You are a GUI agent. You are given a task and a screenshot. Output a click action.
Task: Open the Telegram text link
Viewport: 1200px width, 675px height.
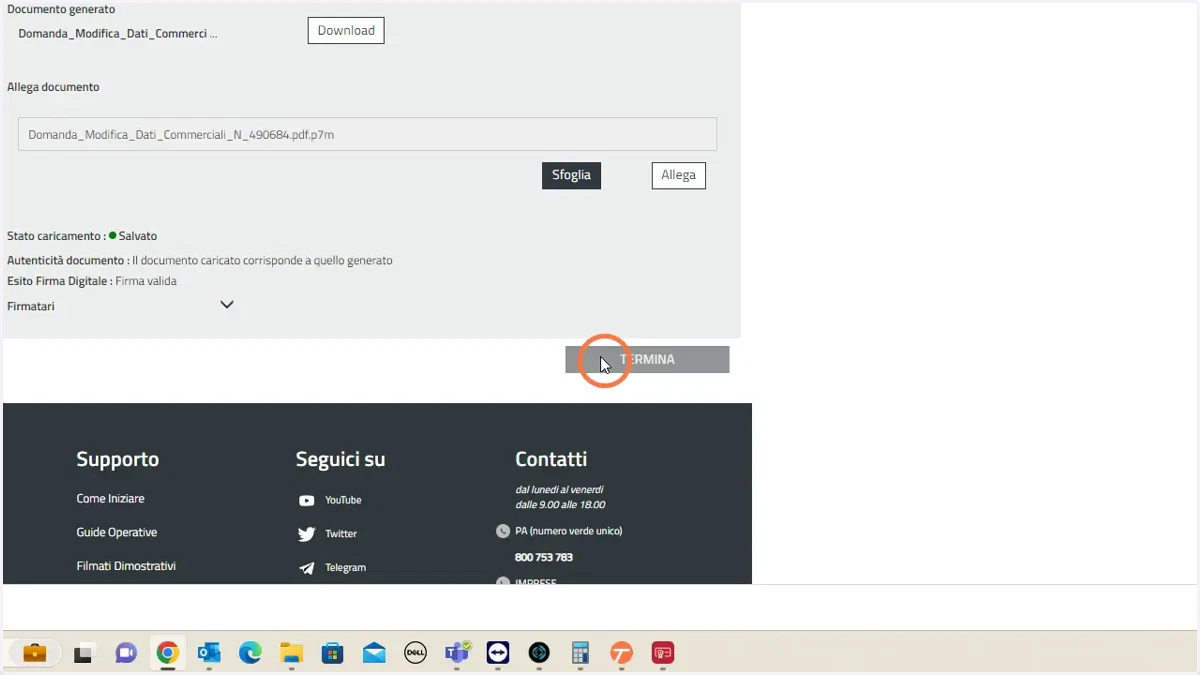(345, 568)
